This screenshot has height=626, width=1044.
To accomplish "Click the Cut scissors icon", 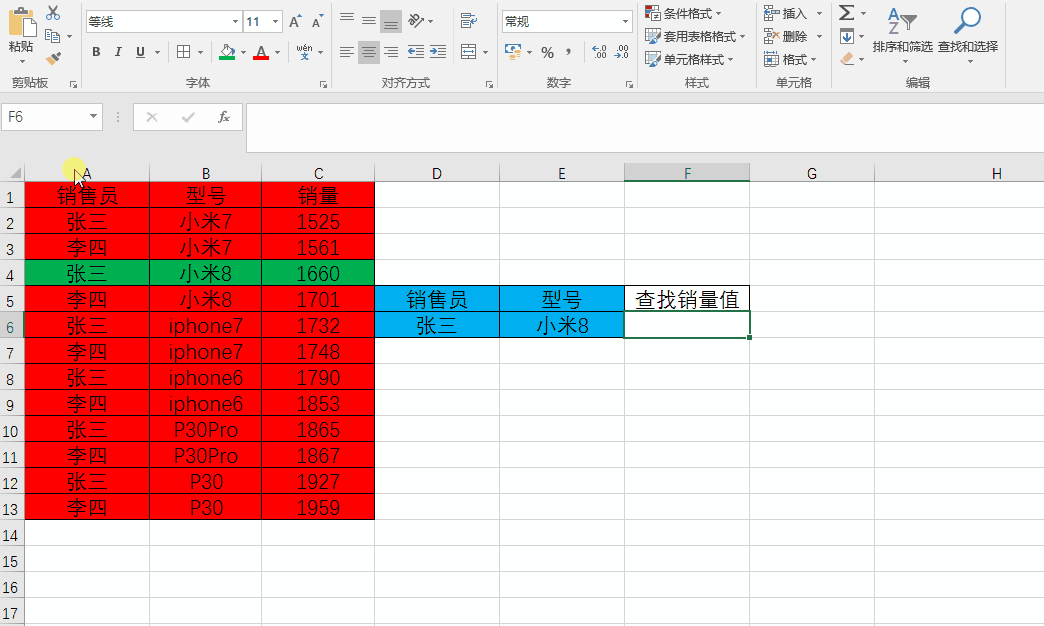I will 53,13.
